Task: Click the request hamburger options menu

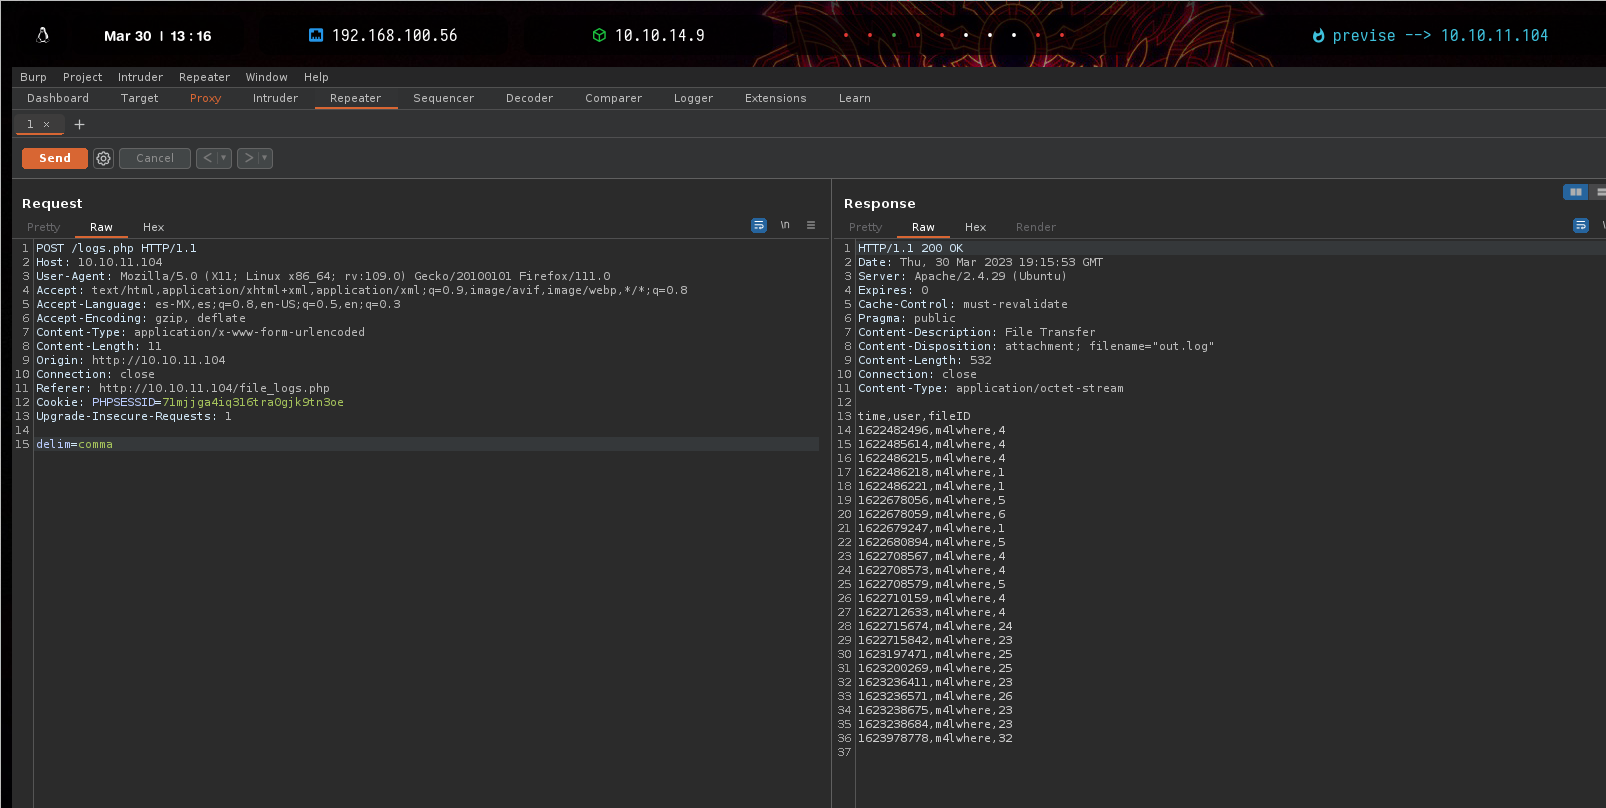Action: pos(811,226)
